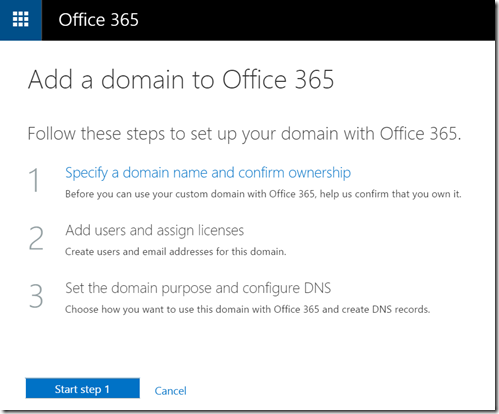Open 'Specify a domain name and confirm ownership' link
Viewport: 499px width, 414px height.
[208, 173]
